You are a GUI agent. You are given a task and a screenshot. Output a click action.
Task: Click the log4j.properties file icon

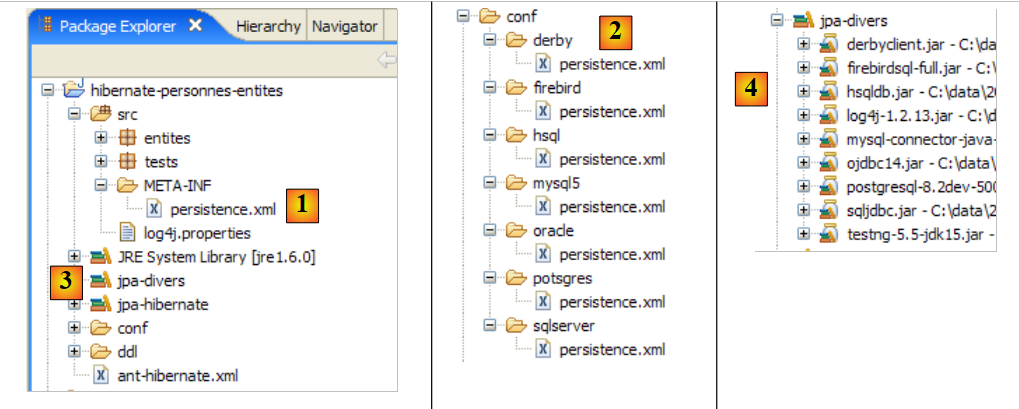pos(127,233)
